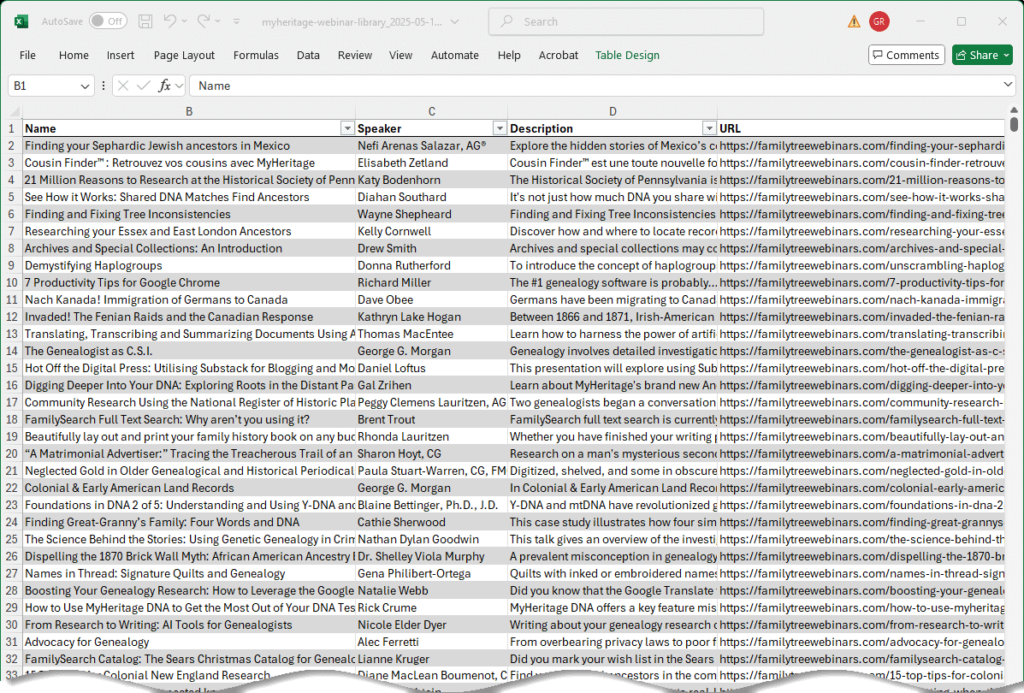Switch to the Table Design tab

point(627,55)
